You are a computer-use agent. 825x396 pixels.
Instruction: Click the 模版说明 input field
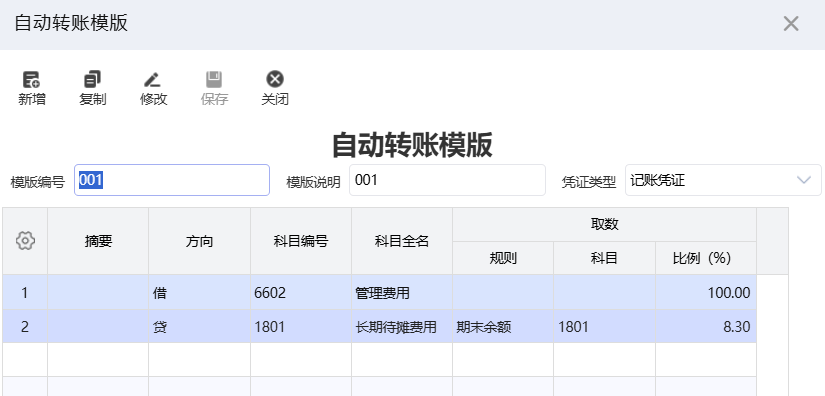click(447, 180)
